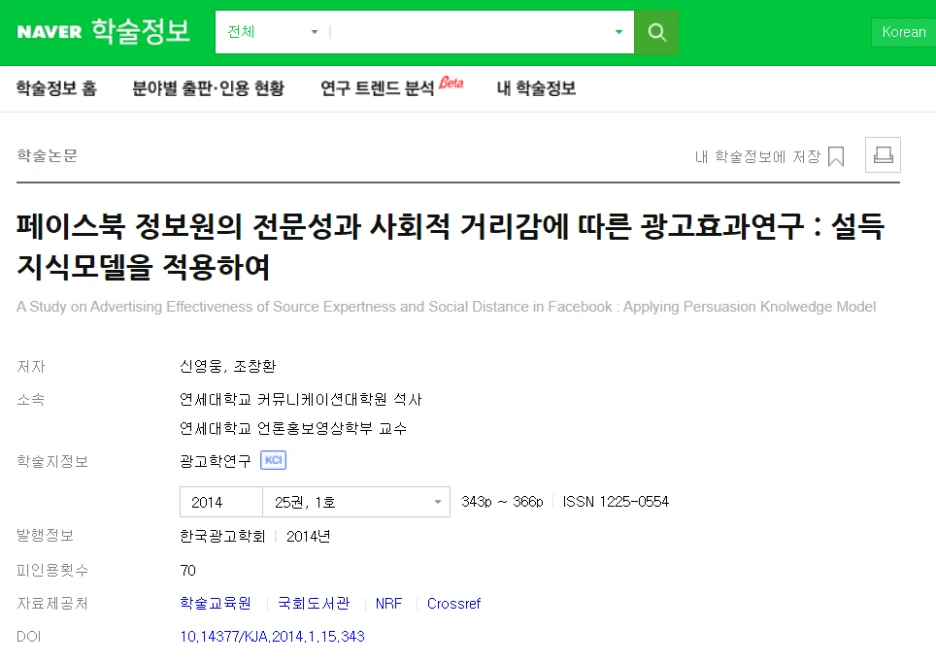Open the NRF source link

pos(389,604)
